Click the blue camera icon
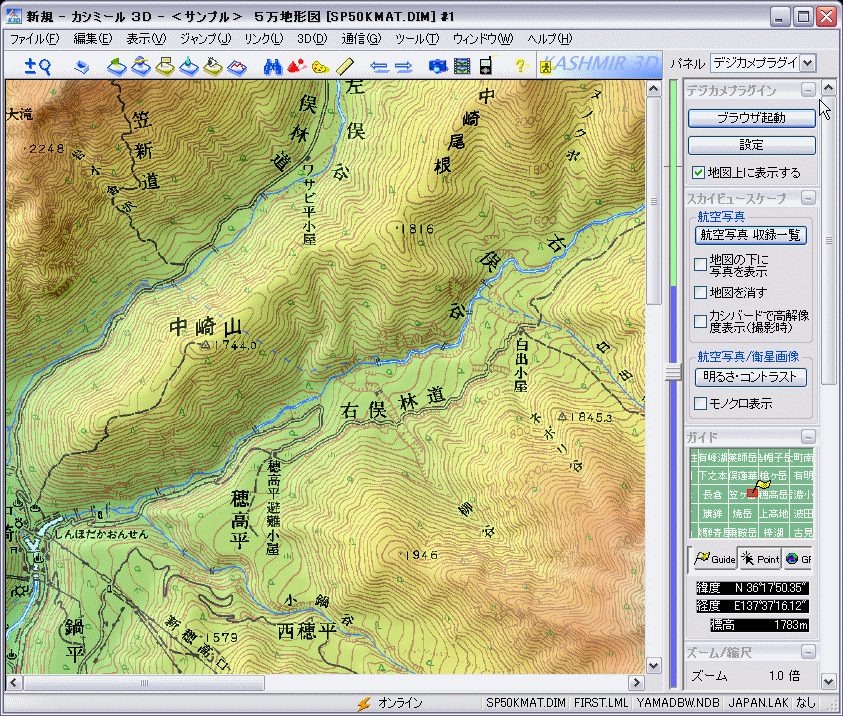Viewport: 843px width, 716px height. [x=438, y=66]
